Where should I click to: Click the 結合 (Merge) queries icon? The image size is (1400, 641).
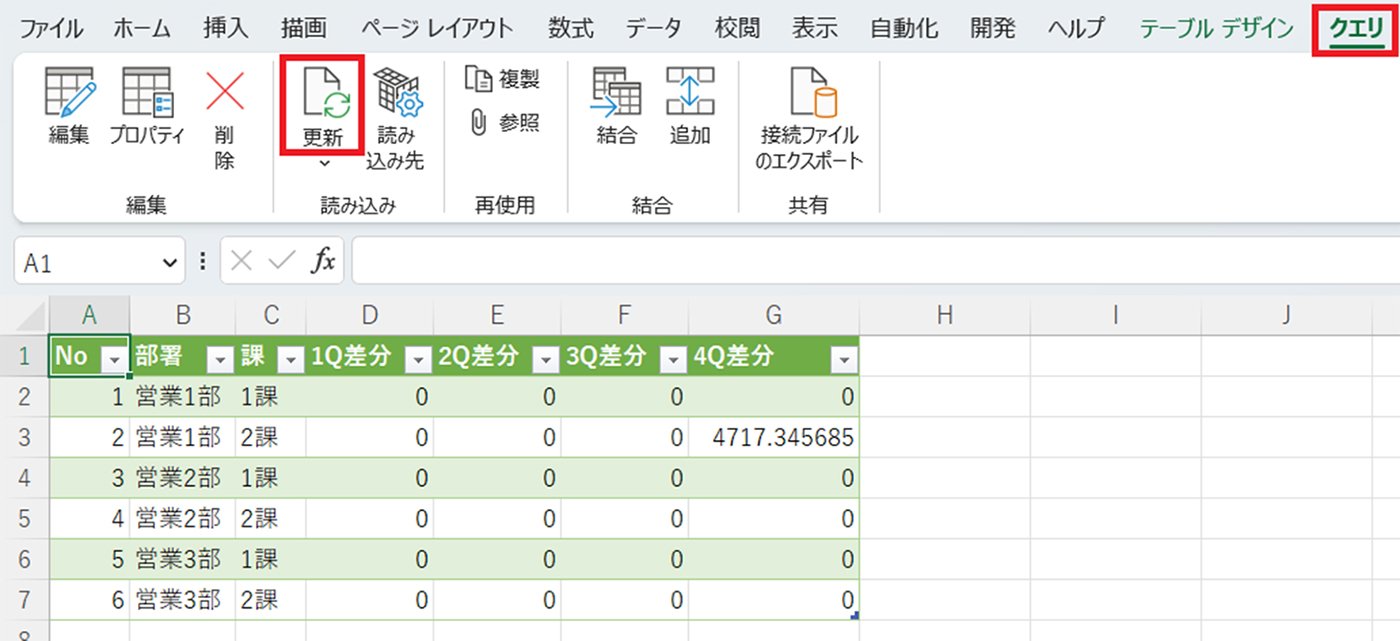616,93
